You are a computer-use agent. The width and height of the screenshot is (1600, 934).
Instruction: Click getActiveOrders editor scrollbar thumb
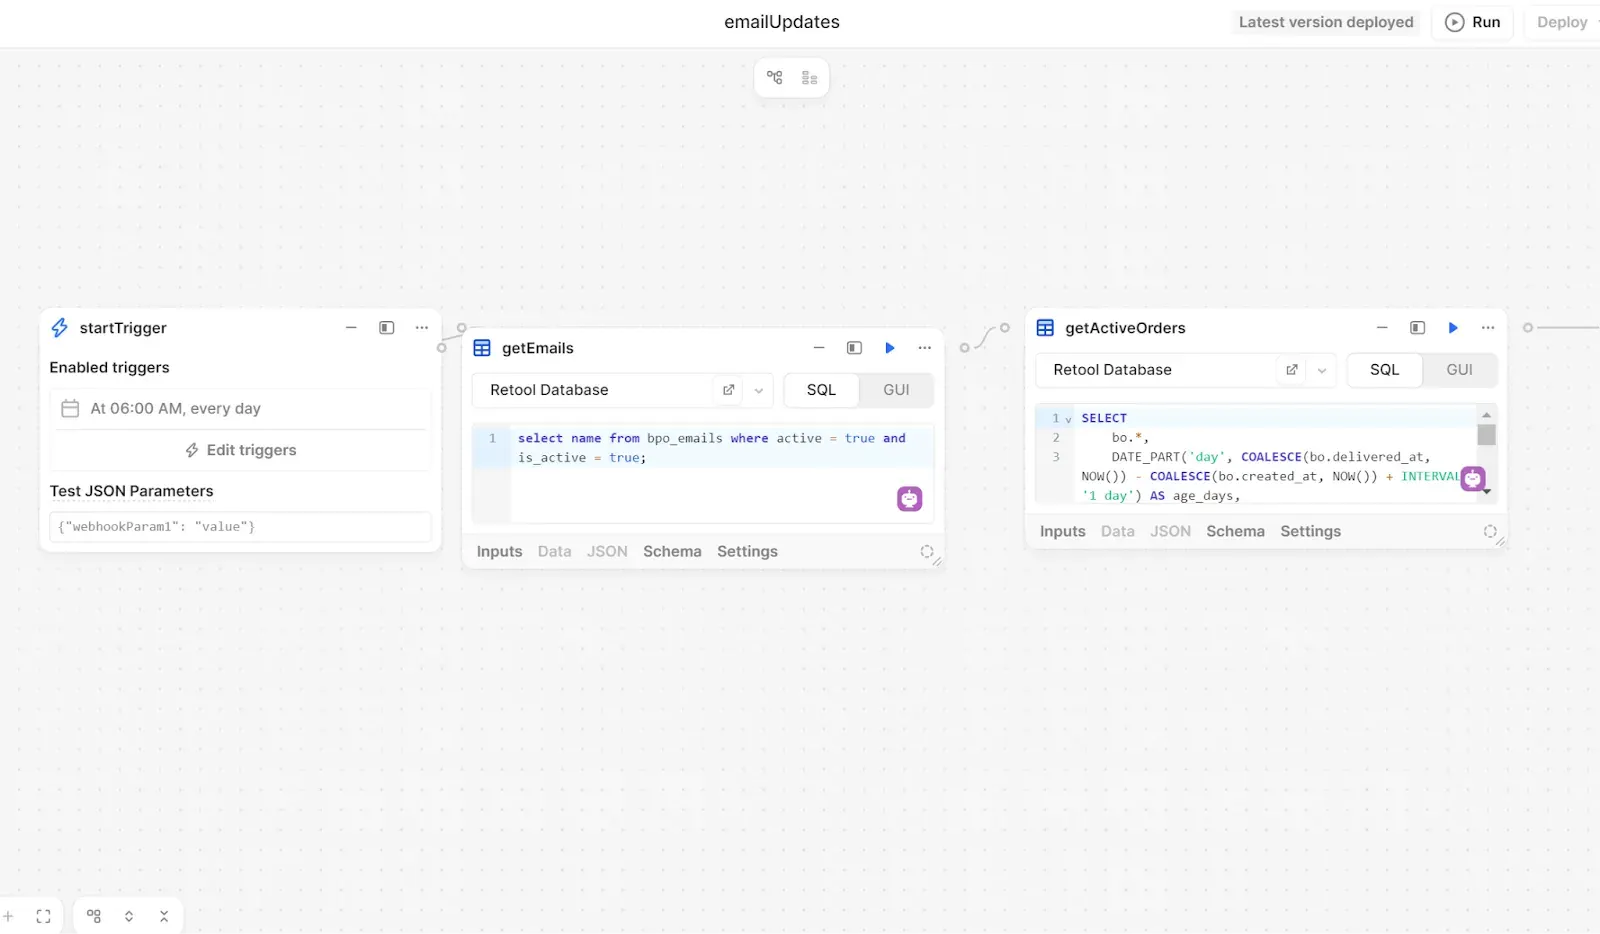[1487, 435]
